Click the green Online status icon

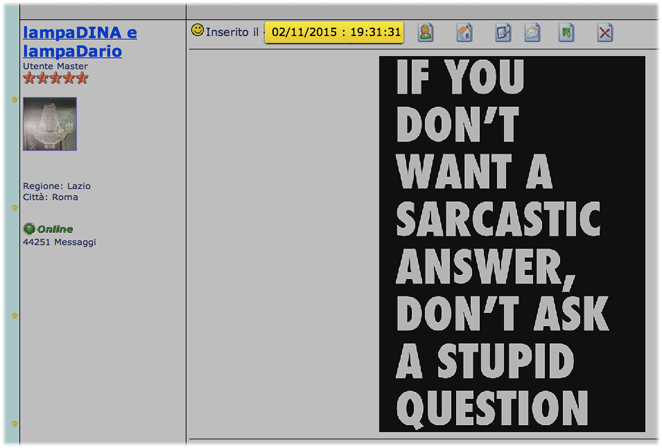[29, 229]
